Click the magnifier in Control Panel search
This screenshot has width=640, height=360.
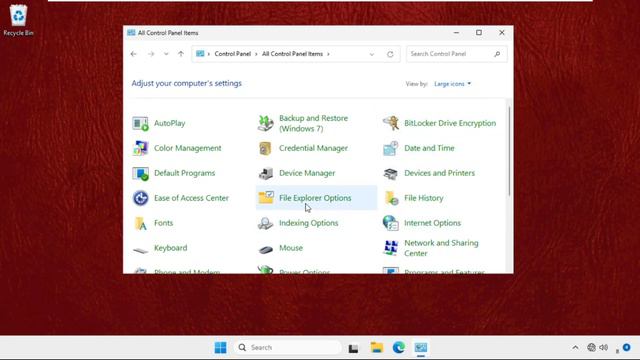pos(497,54)
